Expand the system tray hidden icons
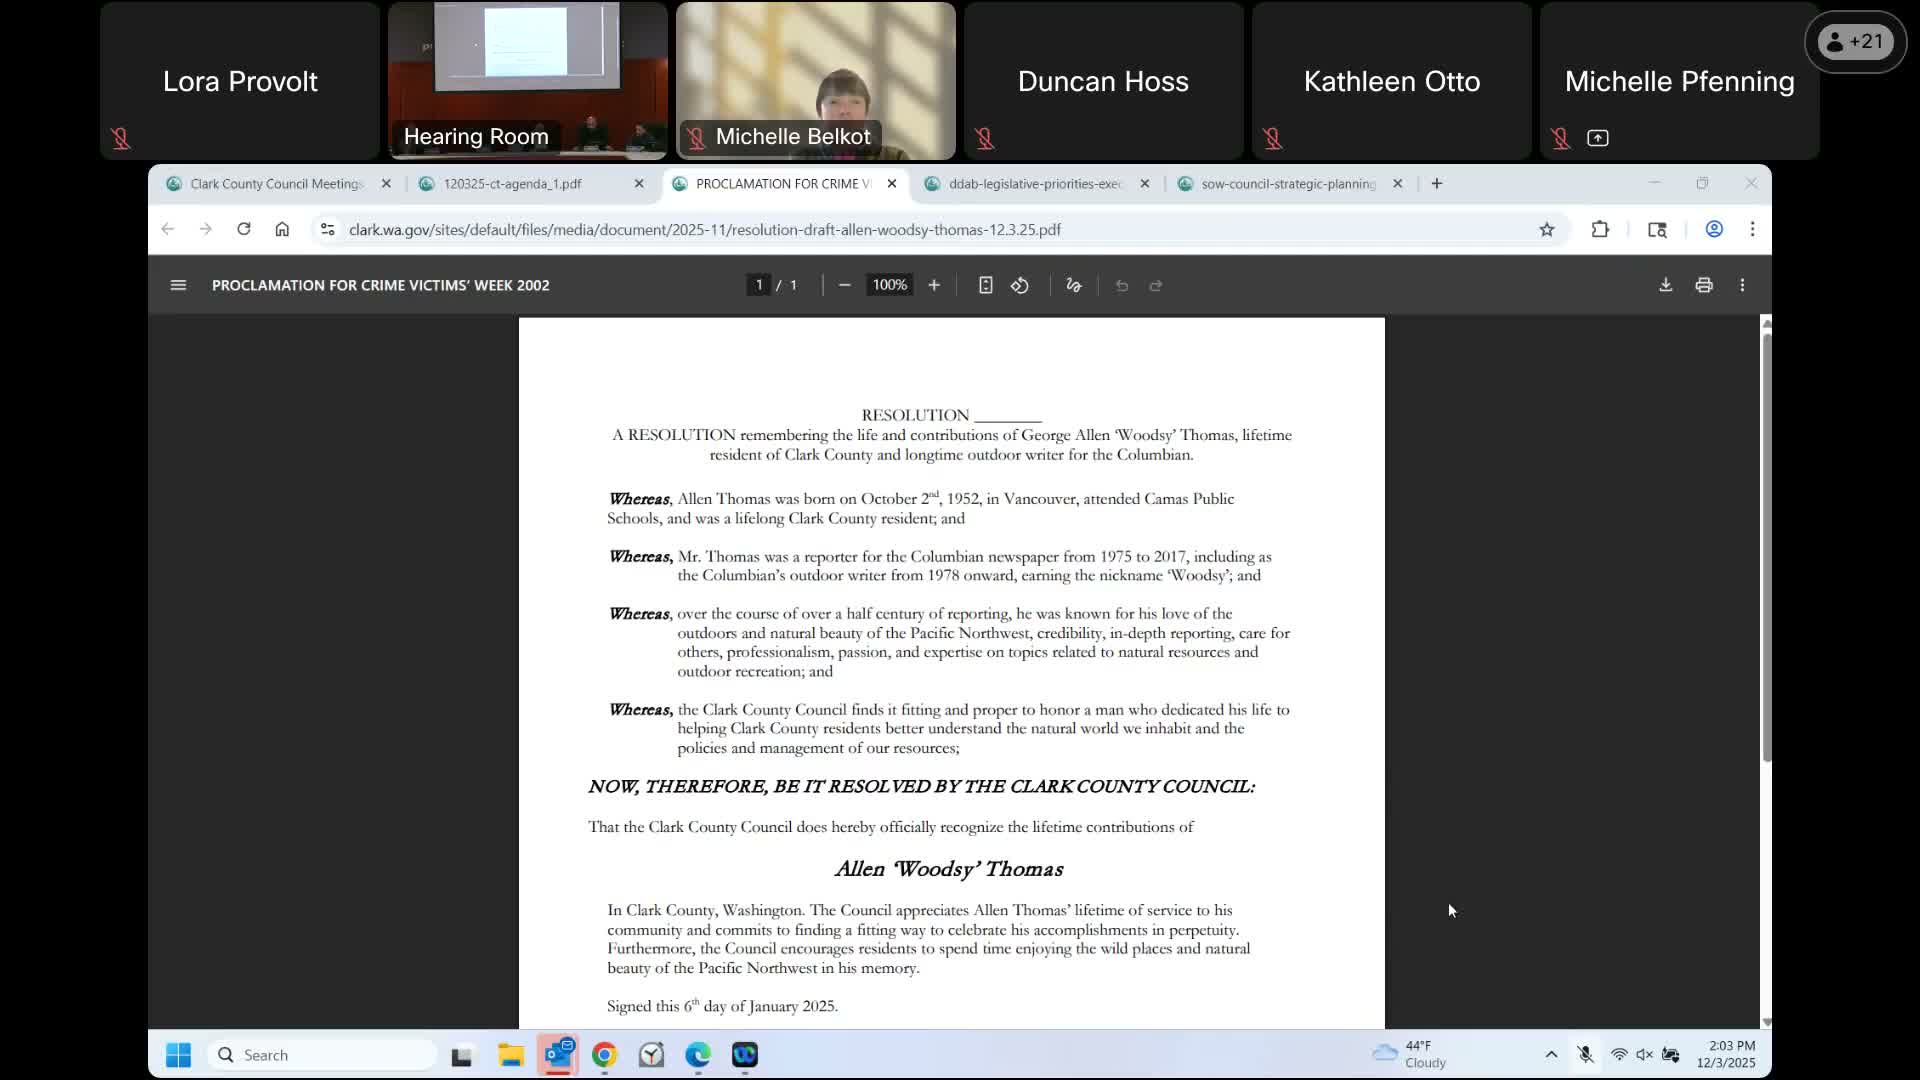 [1551, 1054]
